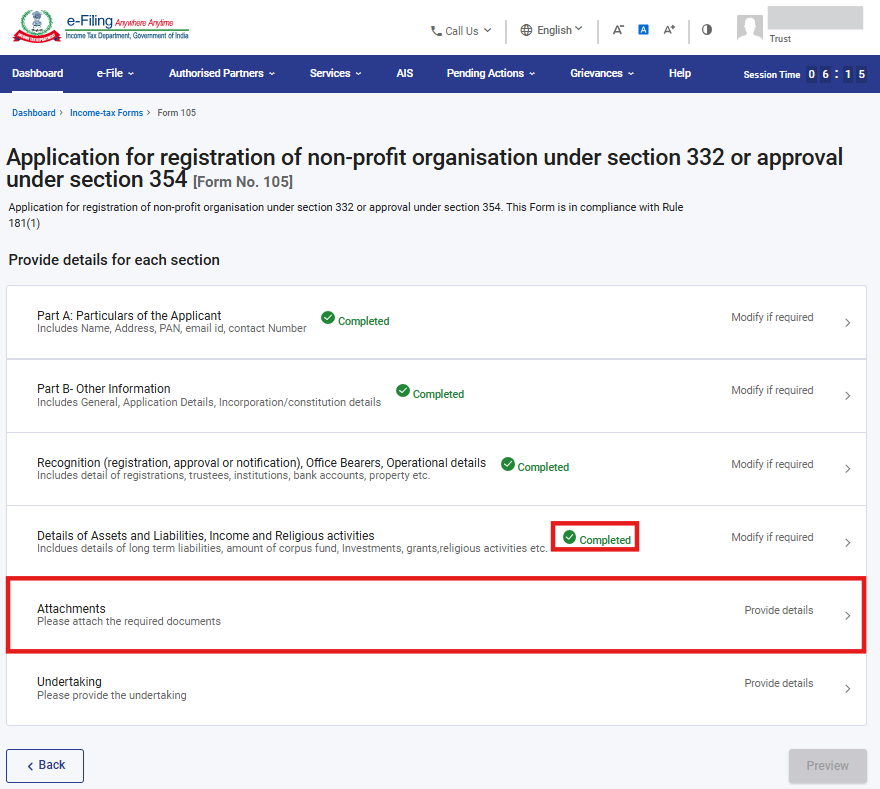Increase font size with A+ icon

669,30
